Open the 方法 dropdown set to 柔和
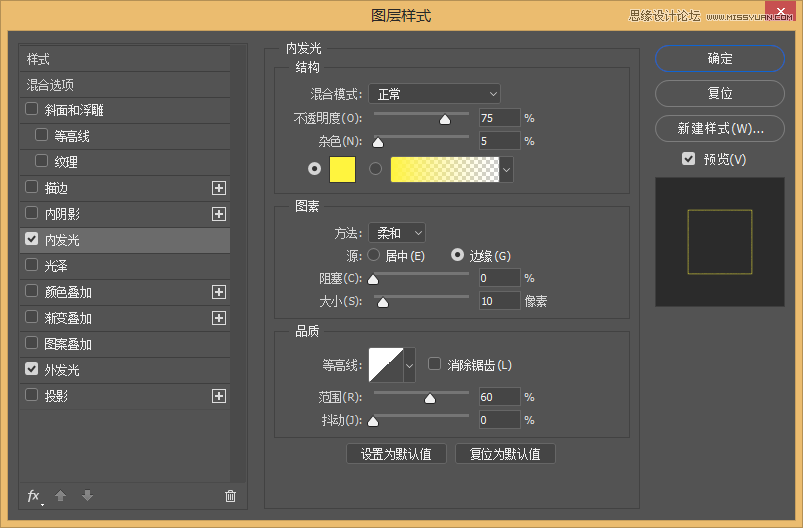The height and width of the screenshot is (528, 803). 397,233
